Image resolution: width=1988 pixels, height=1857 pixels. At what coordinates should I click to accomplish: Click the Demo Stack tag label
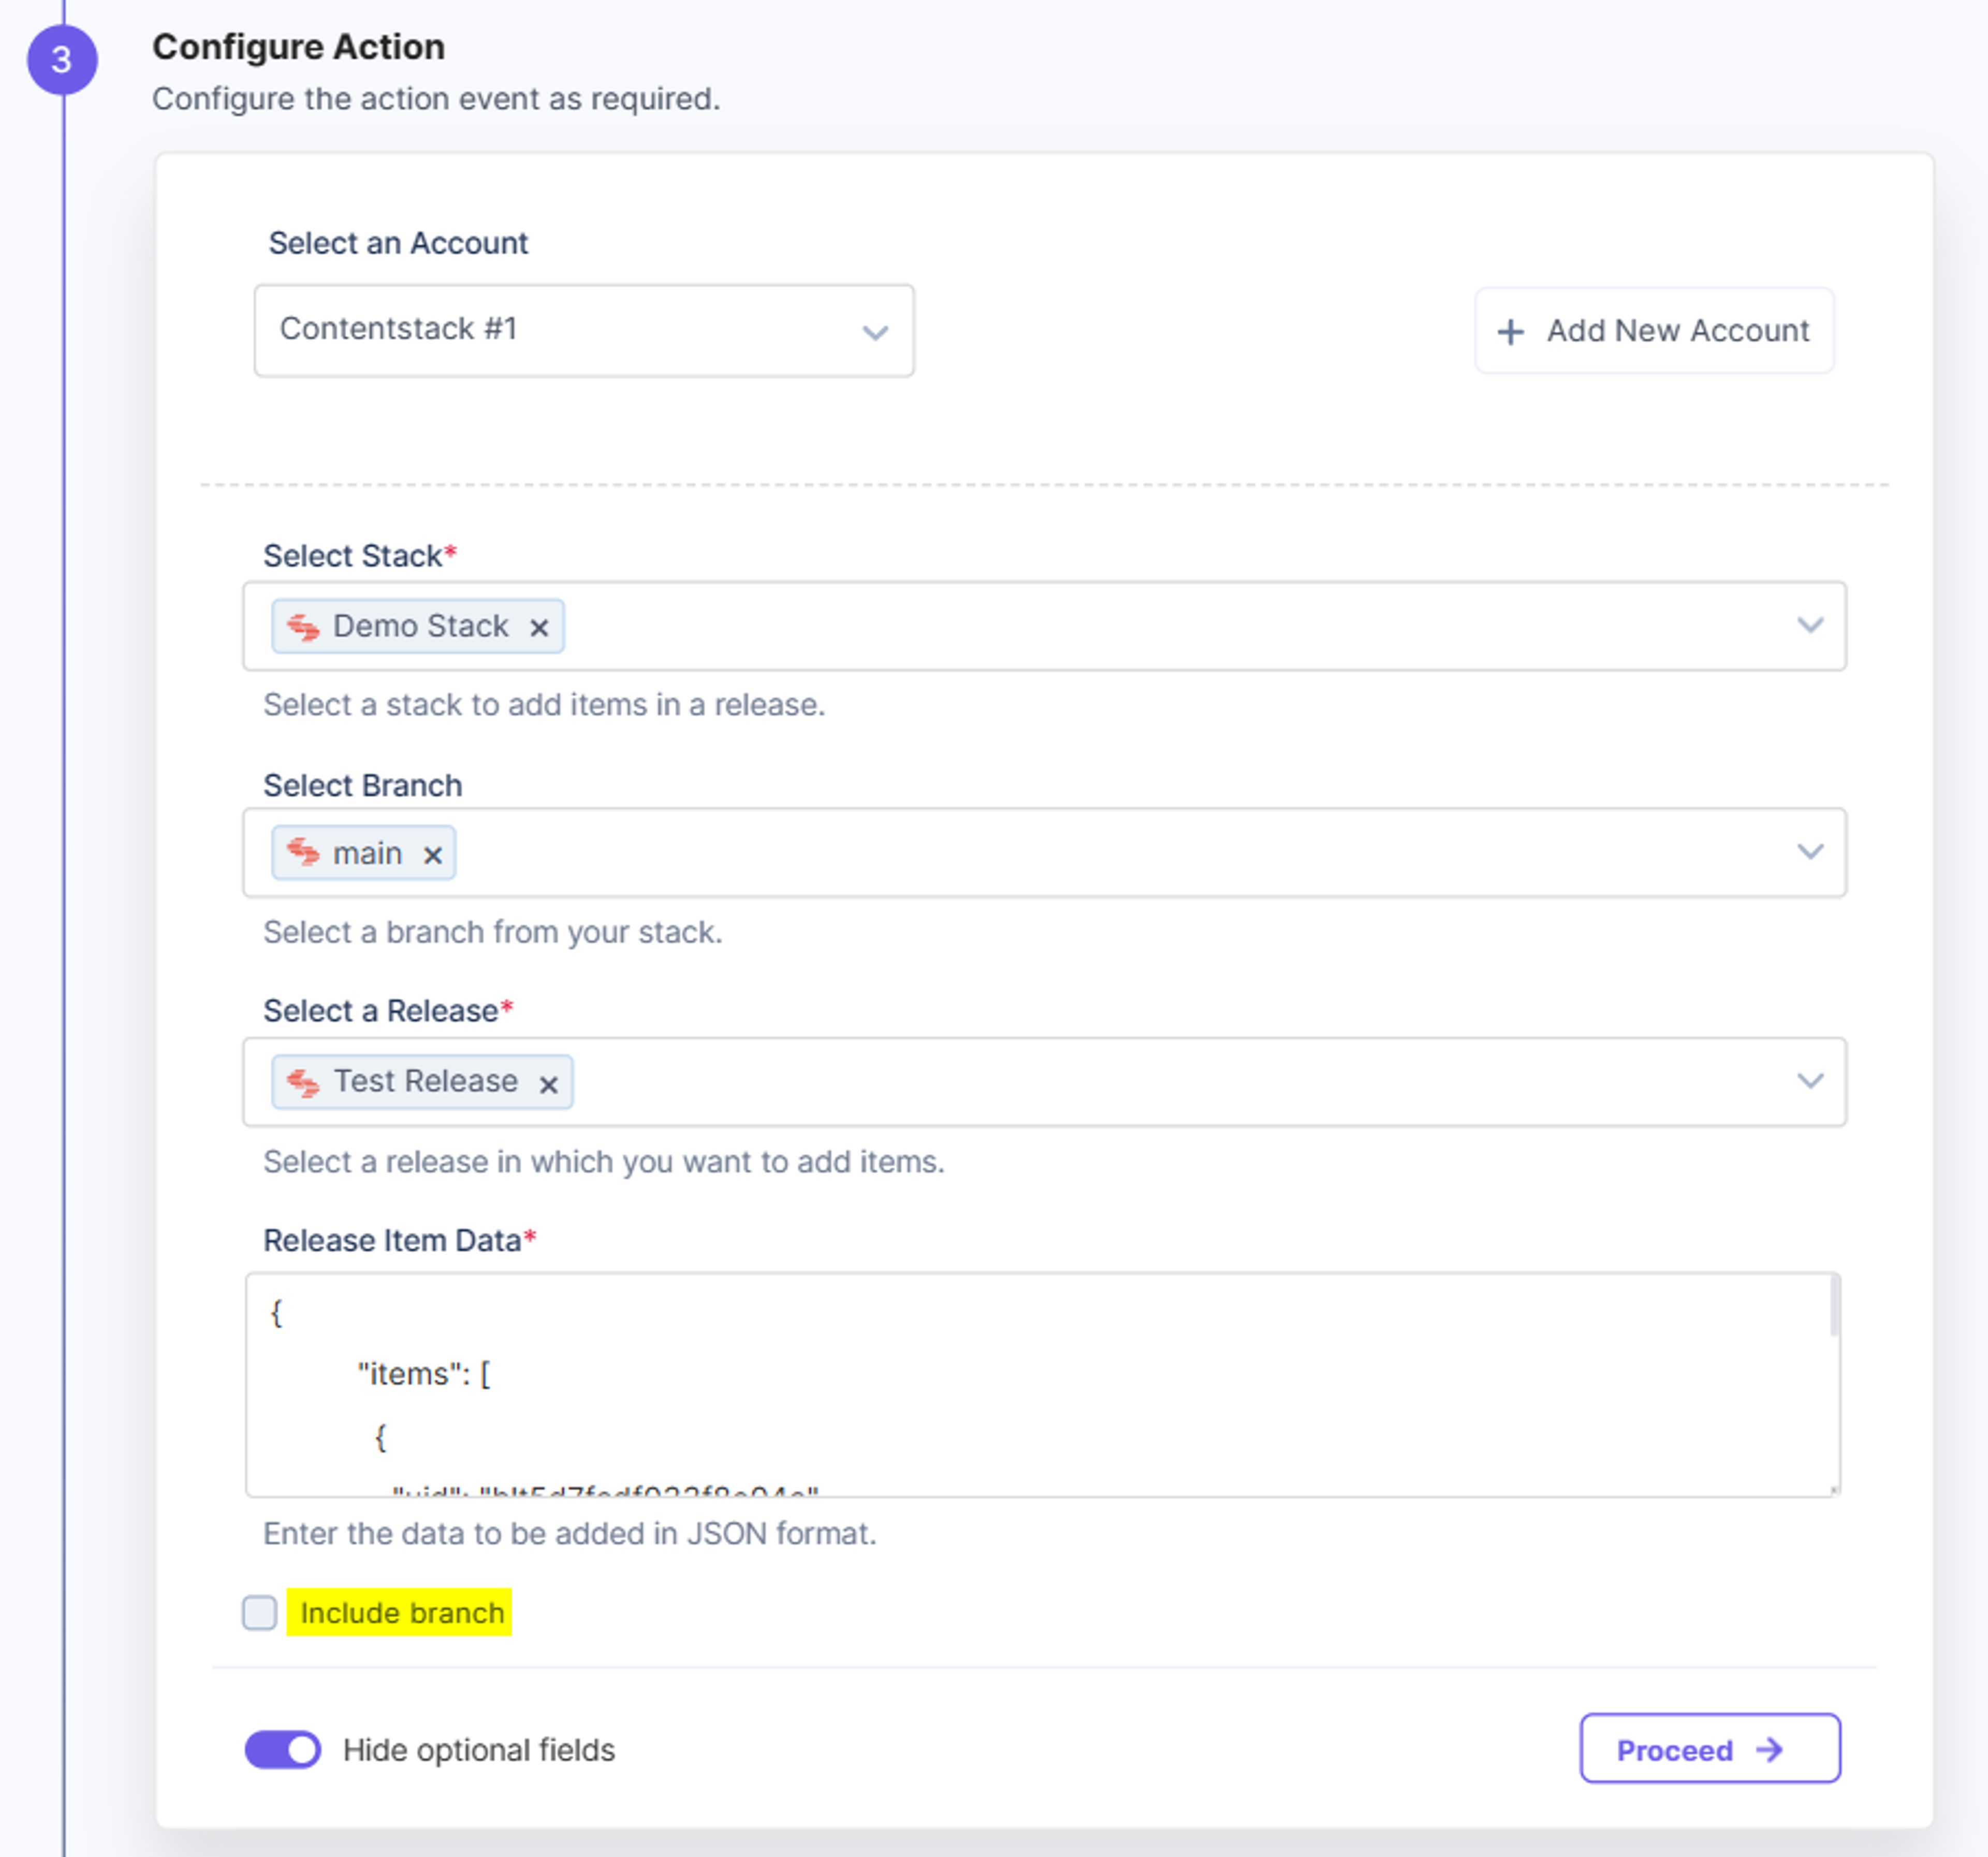point(421,626)
